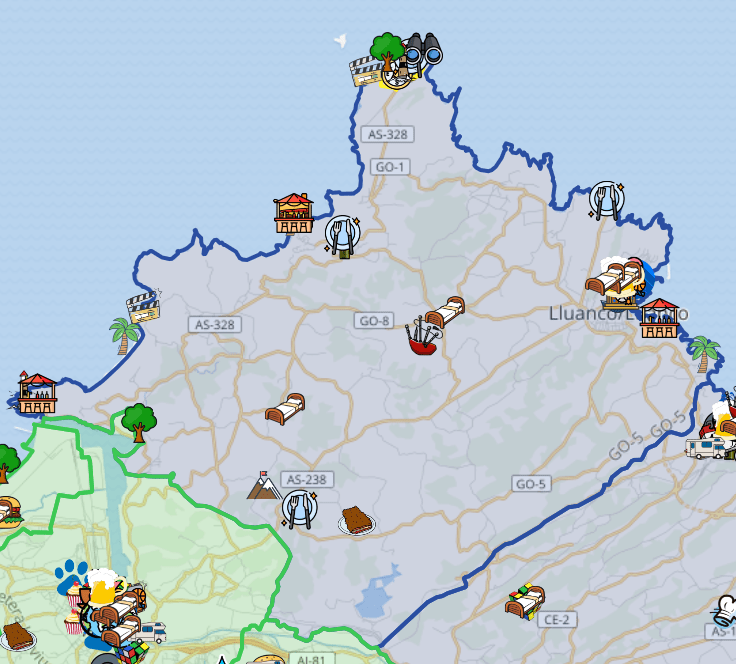Open the mountain peak marker beside AS-238

[x=264, y=486]
